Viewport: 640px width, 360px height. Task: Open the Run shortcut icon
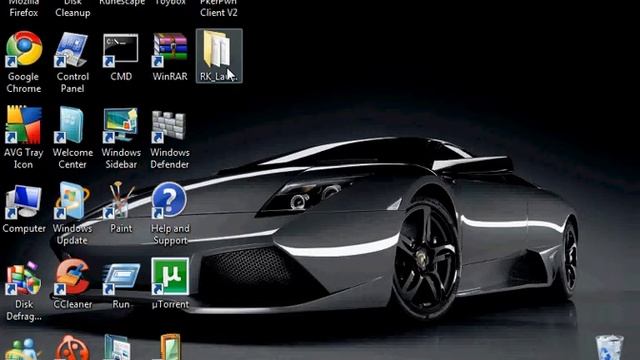tap(121, 278)
